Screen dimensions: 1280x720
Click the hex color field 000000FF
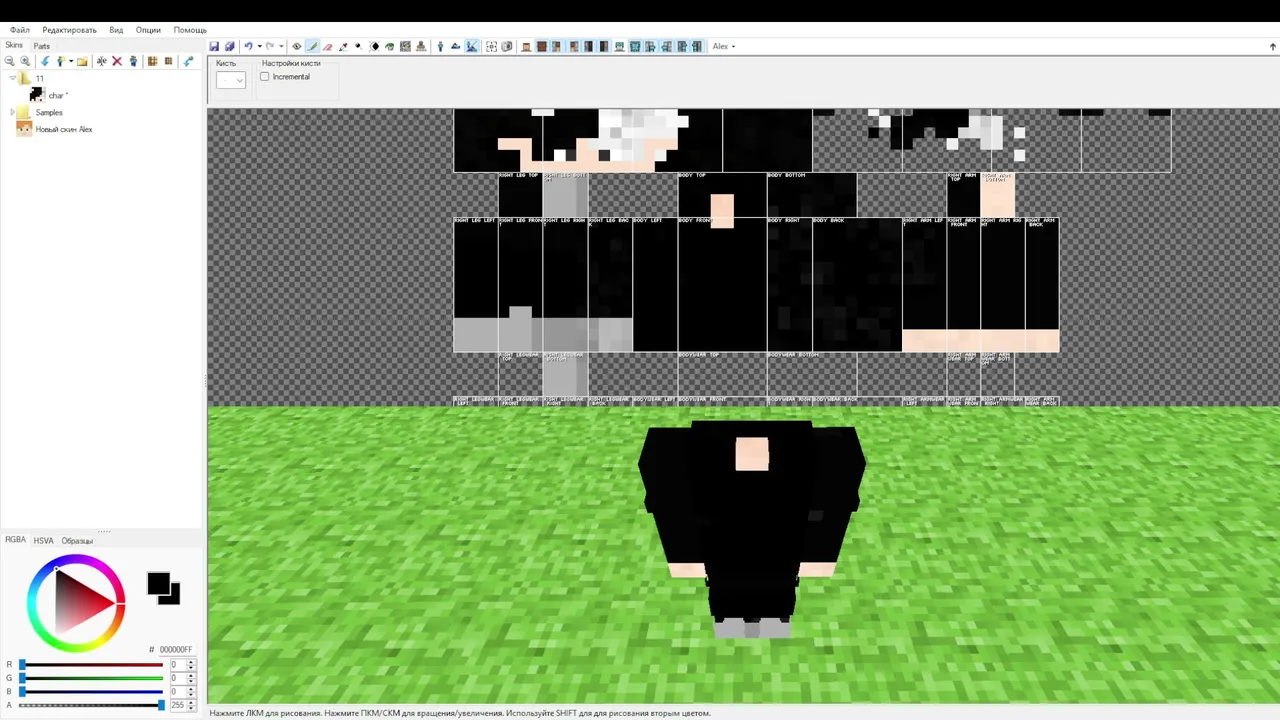pyautogui.click(x=176, y=650)
